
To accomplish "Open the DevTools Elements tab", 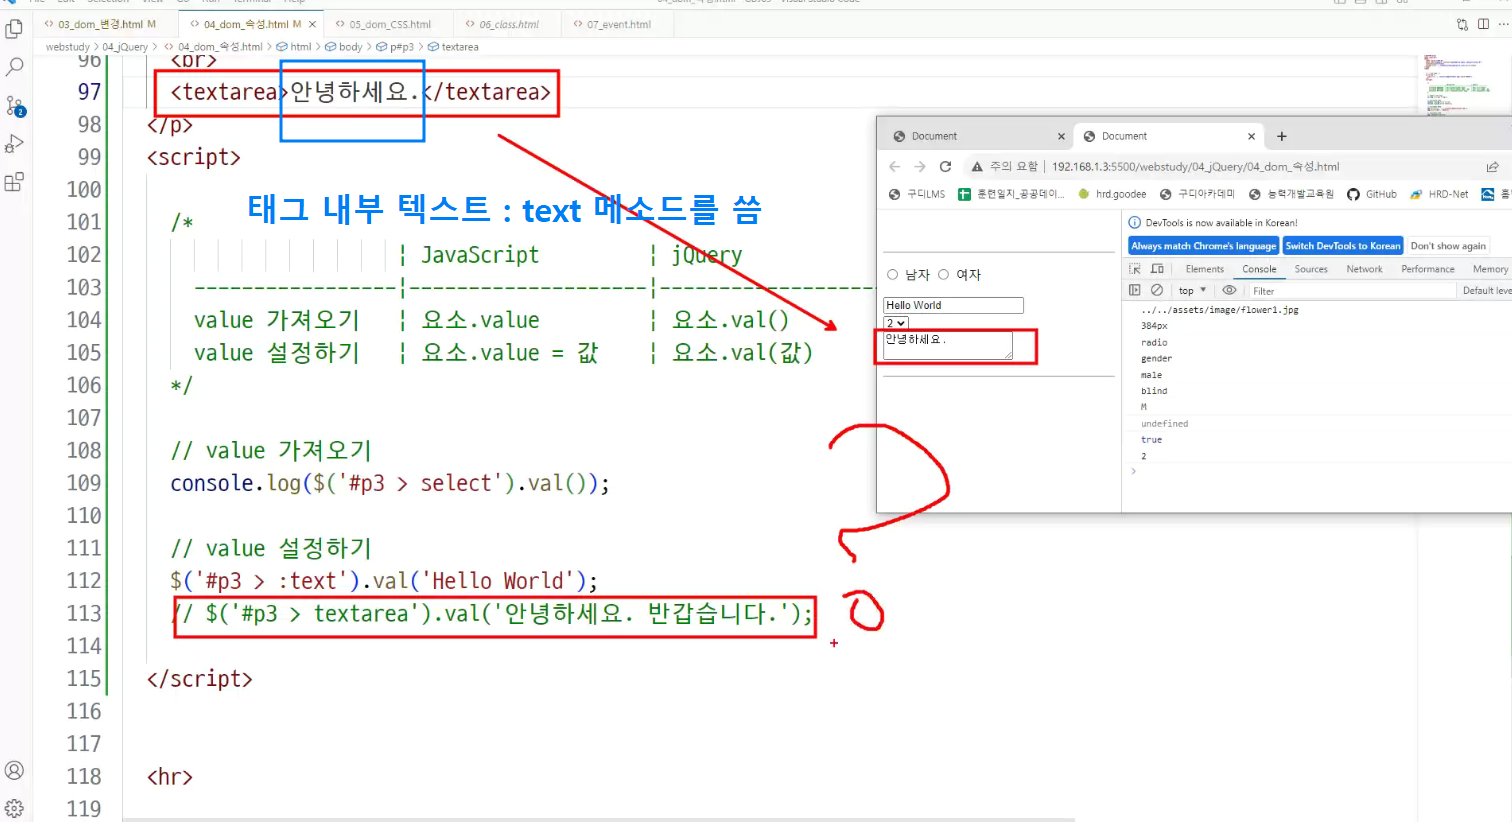I will pos(1204,269).
